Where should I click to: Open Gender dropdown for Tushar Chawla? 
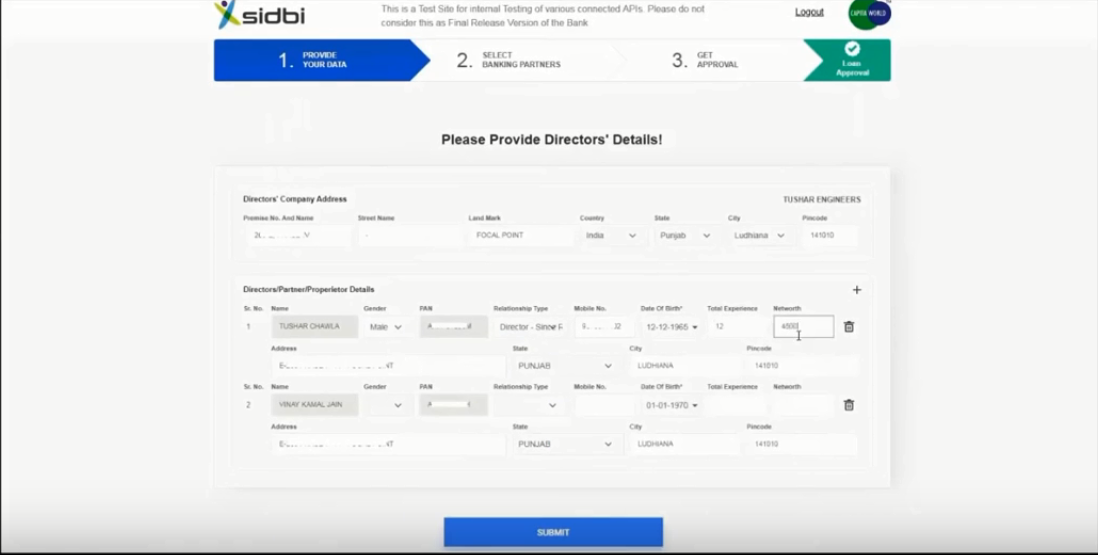(386, 327)
